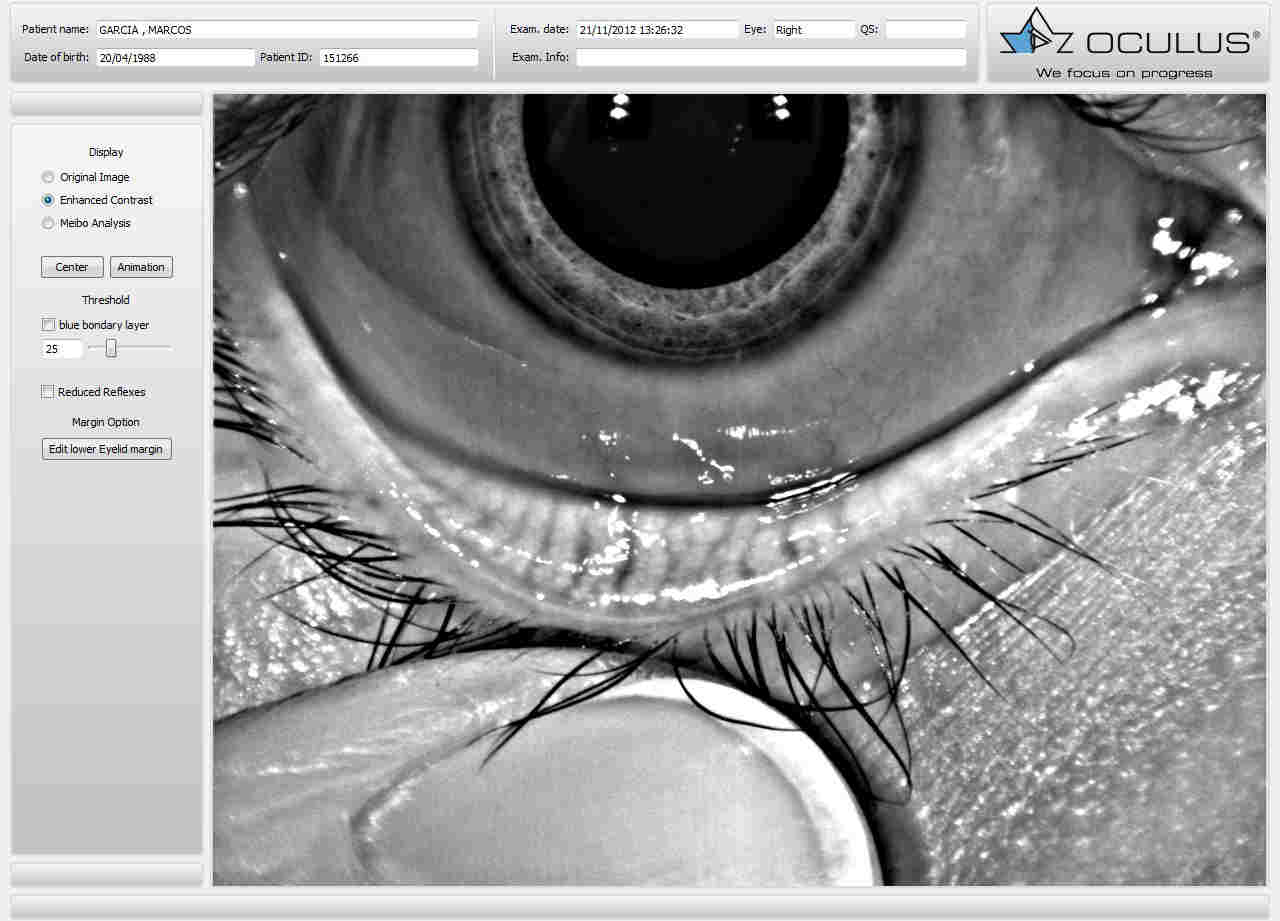The image size is (1280, 921).
Task: Select the Enhanced Contrast radio button
Action: (x=48, y=200)
